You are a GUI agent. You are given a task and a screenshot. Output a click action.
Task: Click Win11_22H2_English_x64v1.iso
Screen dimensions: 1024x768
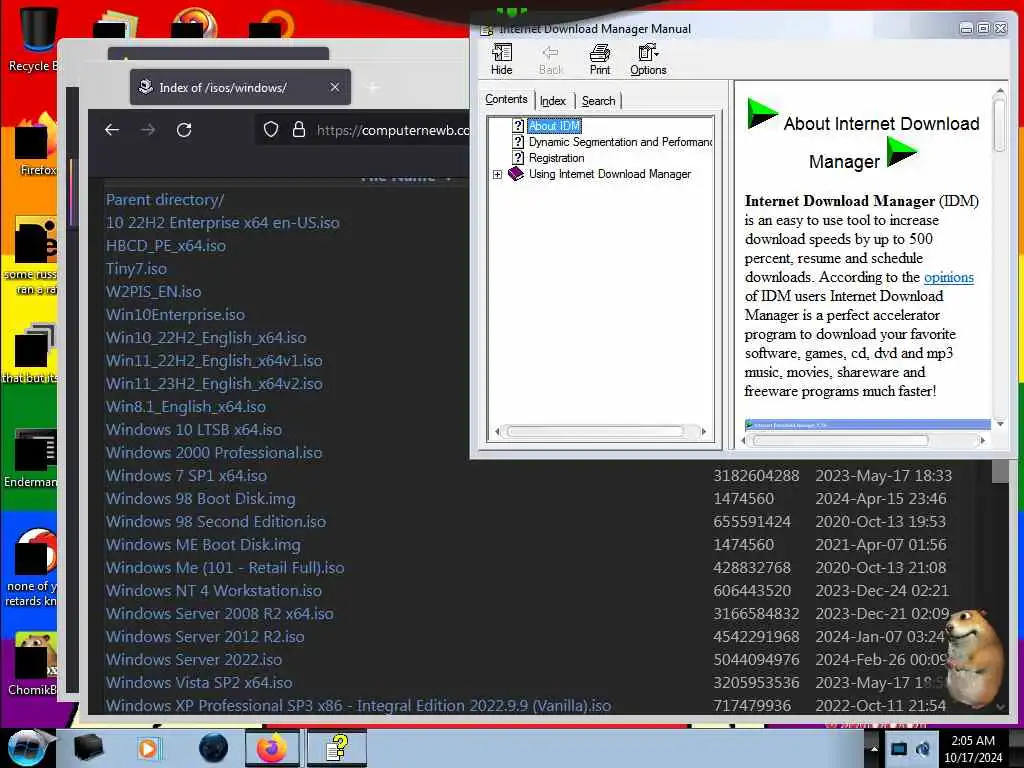click(214, 360)
